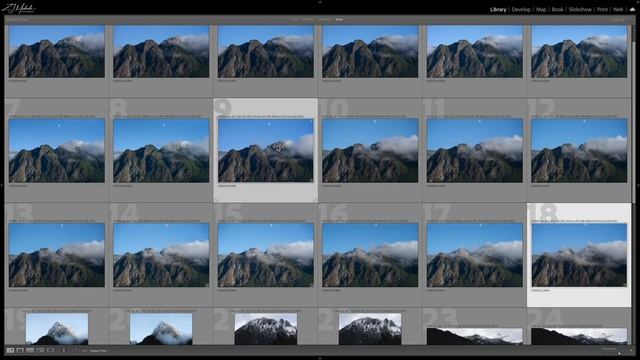Select photo in grid cell 14
The image size is (640, 360).
[x=161, y=255]
